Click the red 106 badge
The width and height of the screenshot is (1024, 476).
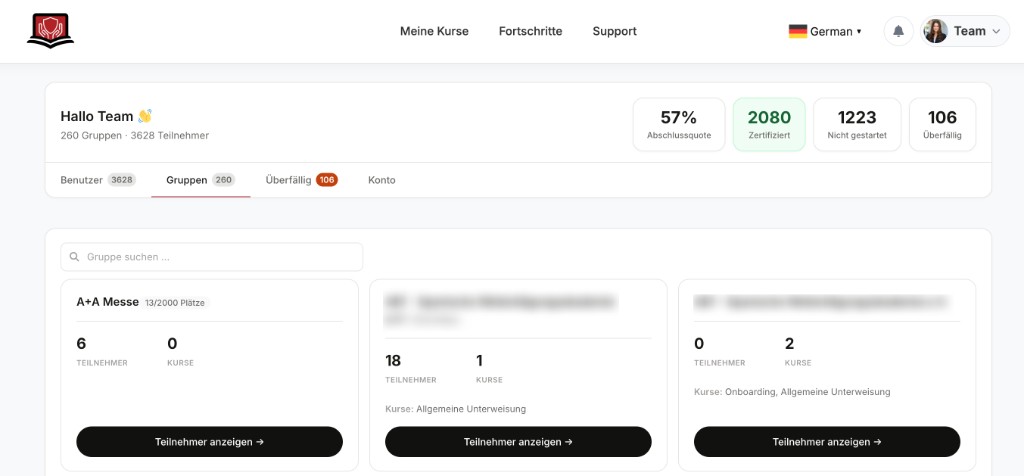[327, 180]
